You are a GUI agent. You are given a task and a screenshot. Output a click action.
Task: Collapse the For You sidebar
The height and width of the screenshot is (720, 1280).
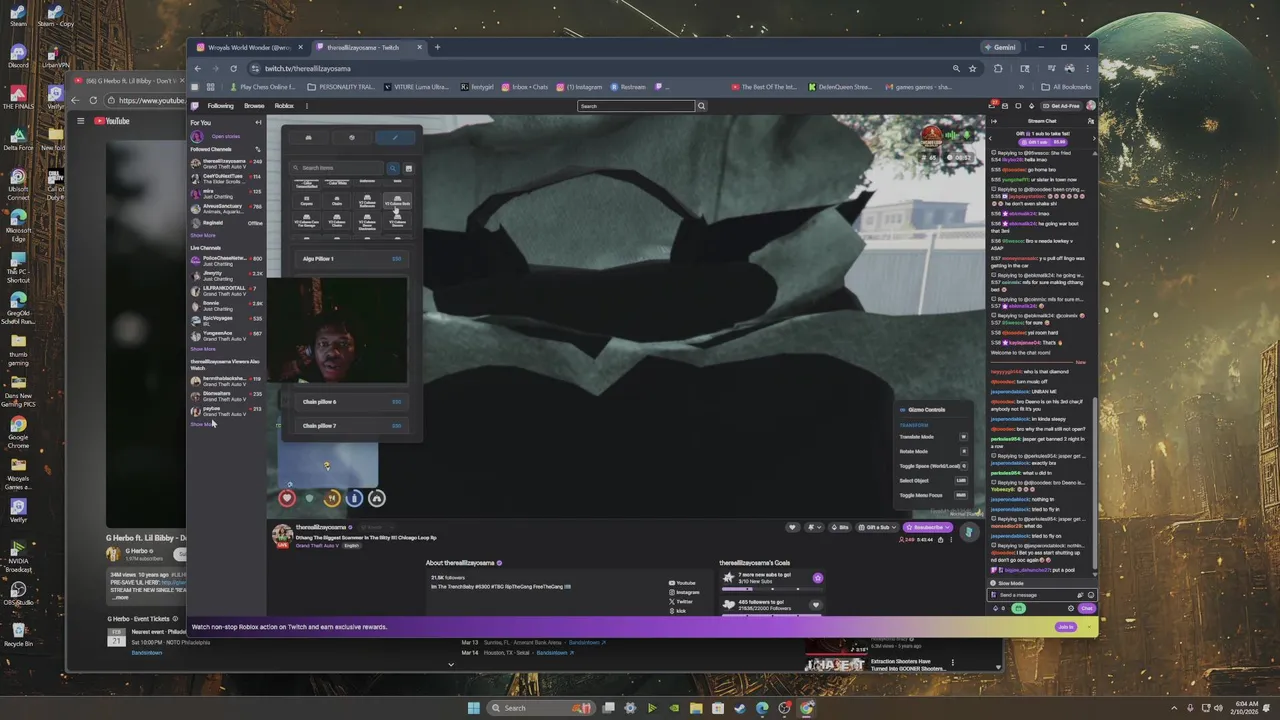tap(258, 122)
